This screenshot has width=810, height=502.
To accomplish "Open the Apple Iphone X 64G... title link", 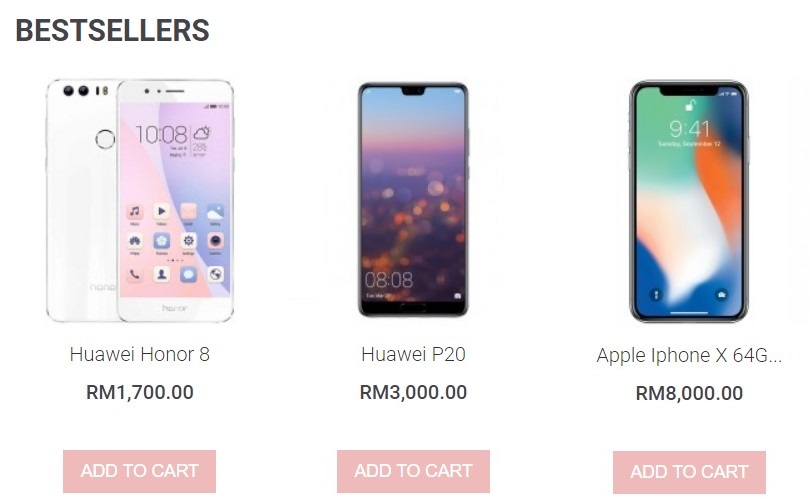I will coord(689,355).
